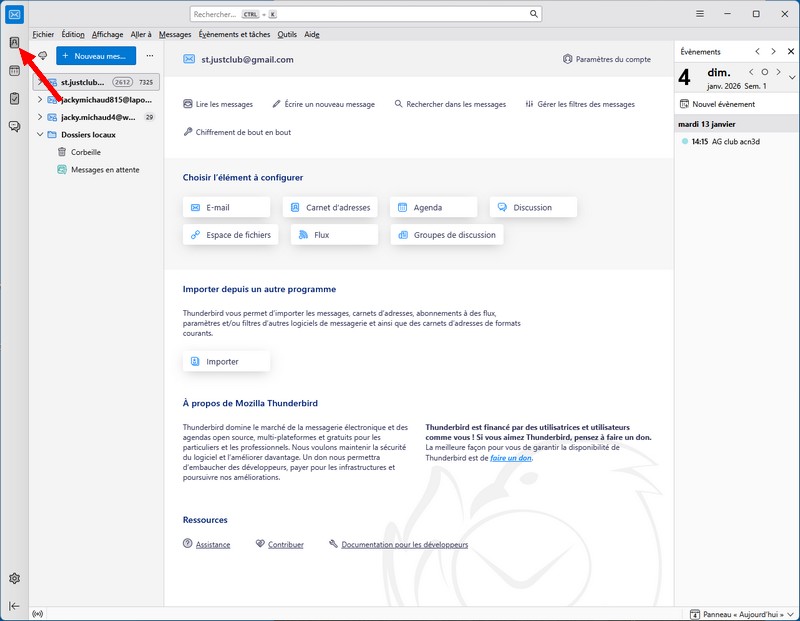Click the global Rechercher search field
Viewport: 800px width, 621px height.
coord(365,14)
